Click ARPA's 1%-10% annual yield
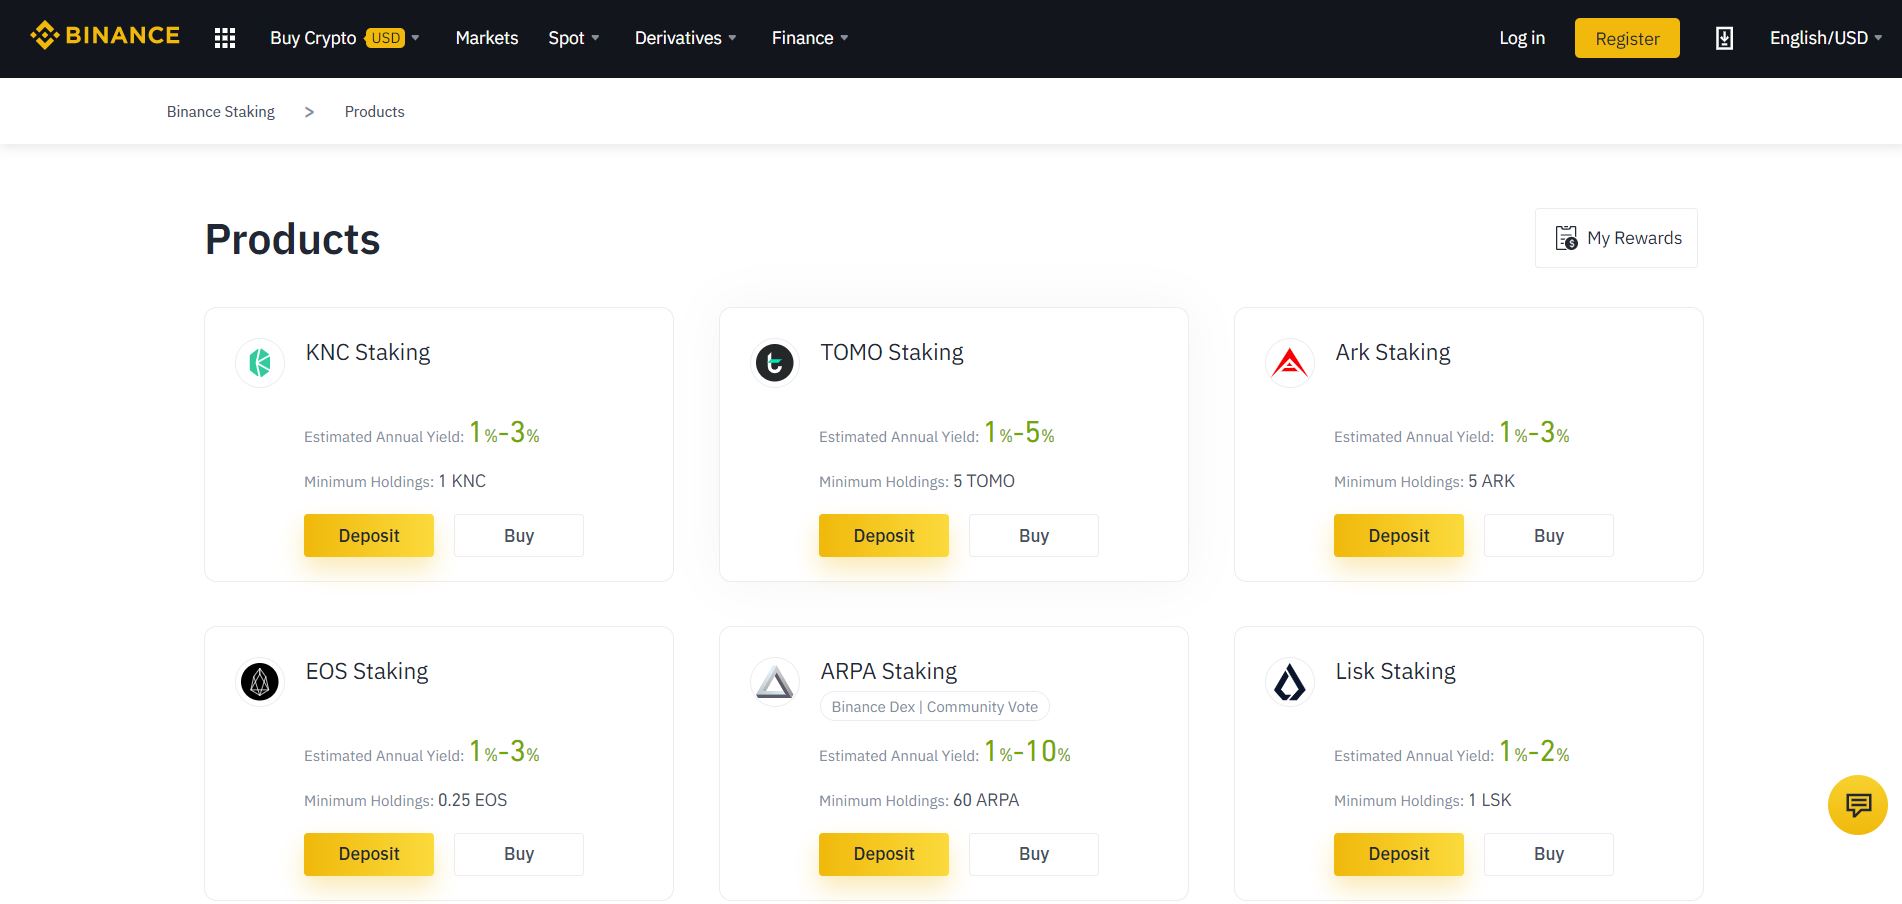This screenshot has height=904, width=1902. (x=1027, y=752)
